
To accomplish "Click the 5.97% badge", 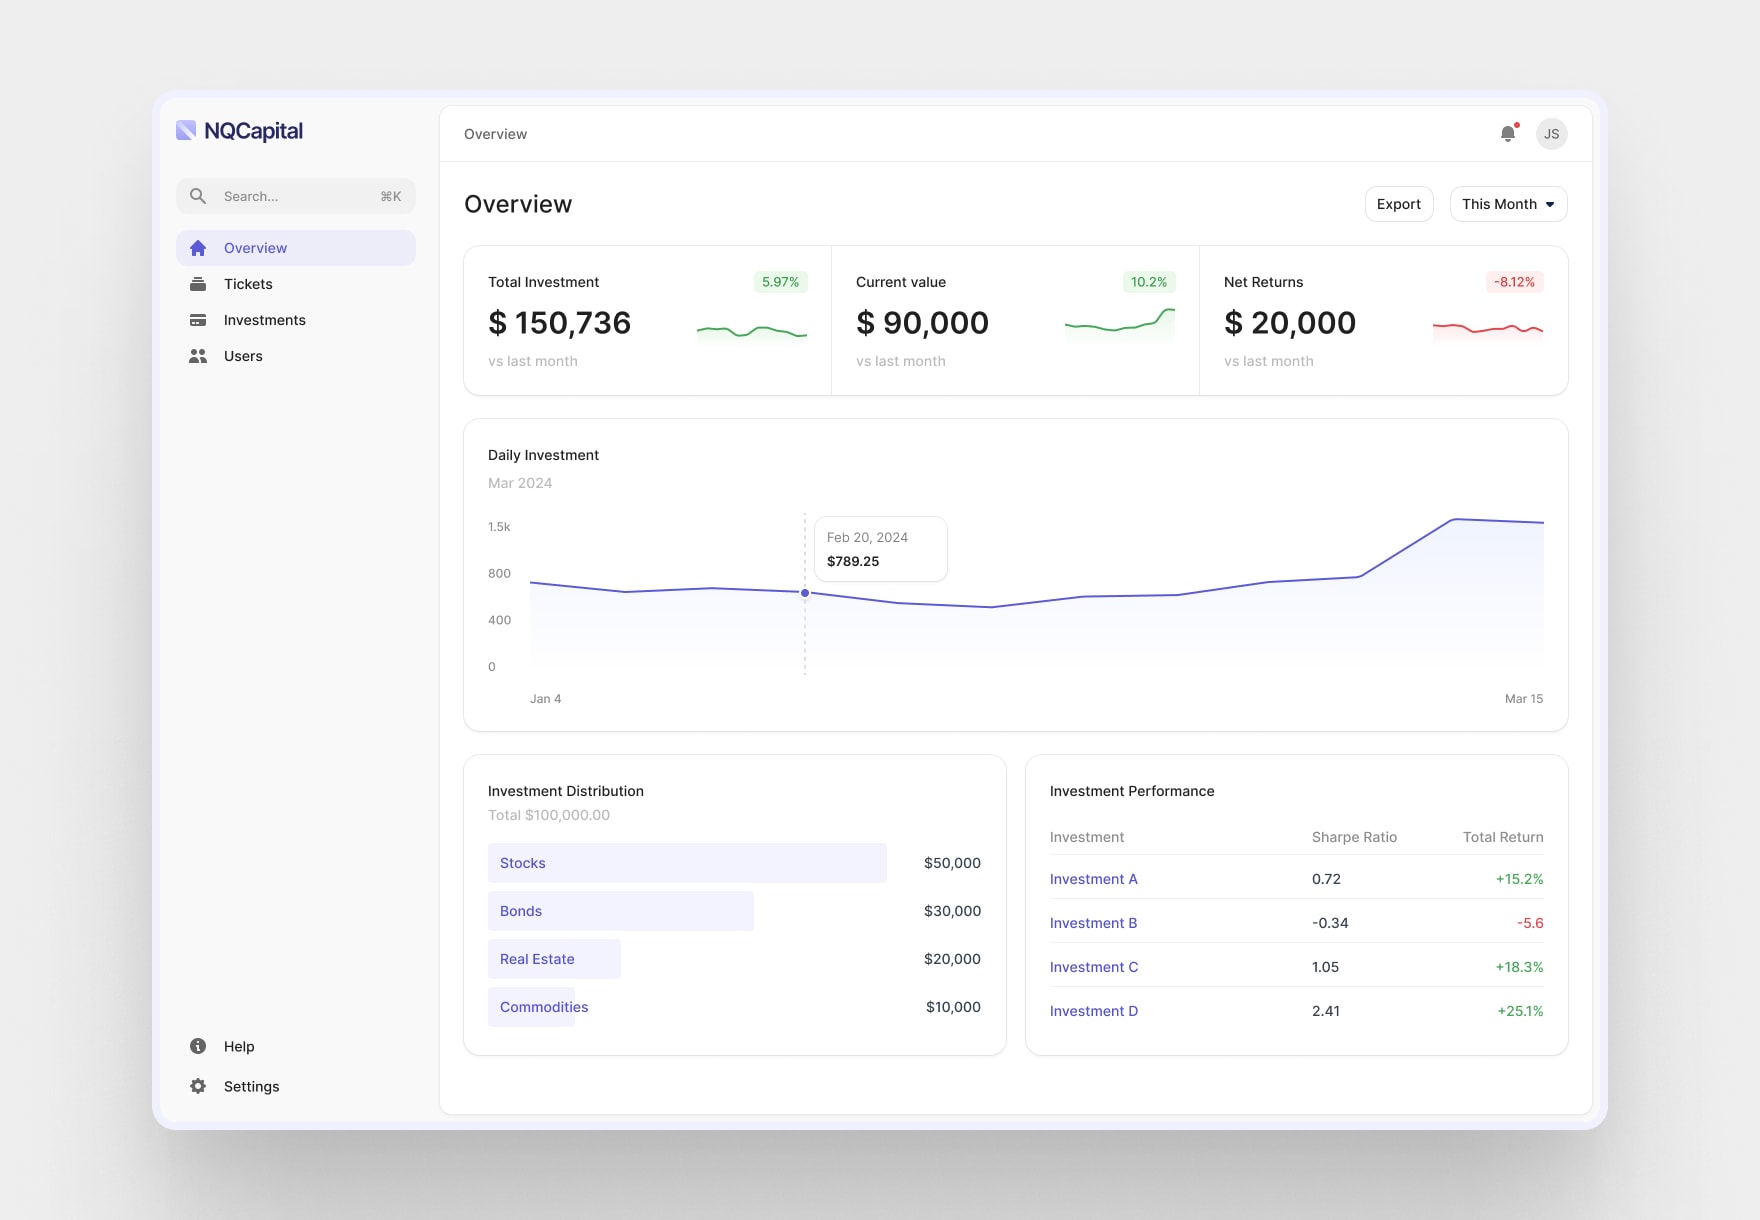I will tap(780, 282).
